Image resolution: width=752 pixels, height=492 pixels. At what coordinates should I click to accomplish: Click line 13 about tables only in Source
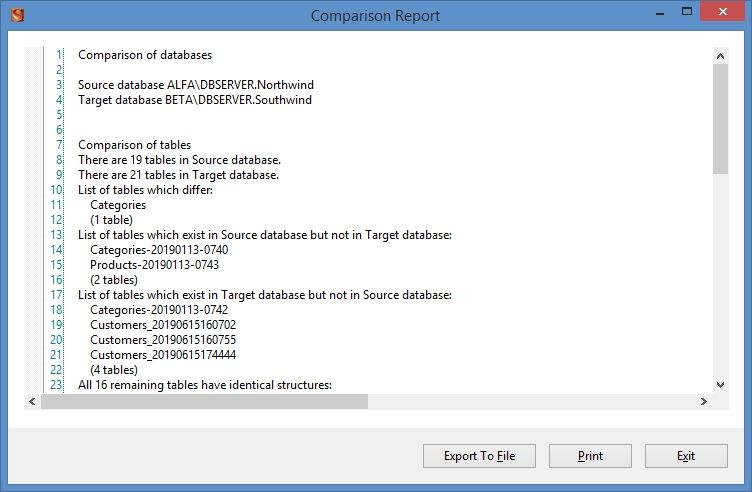(x=265, y=235)
